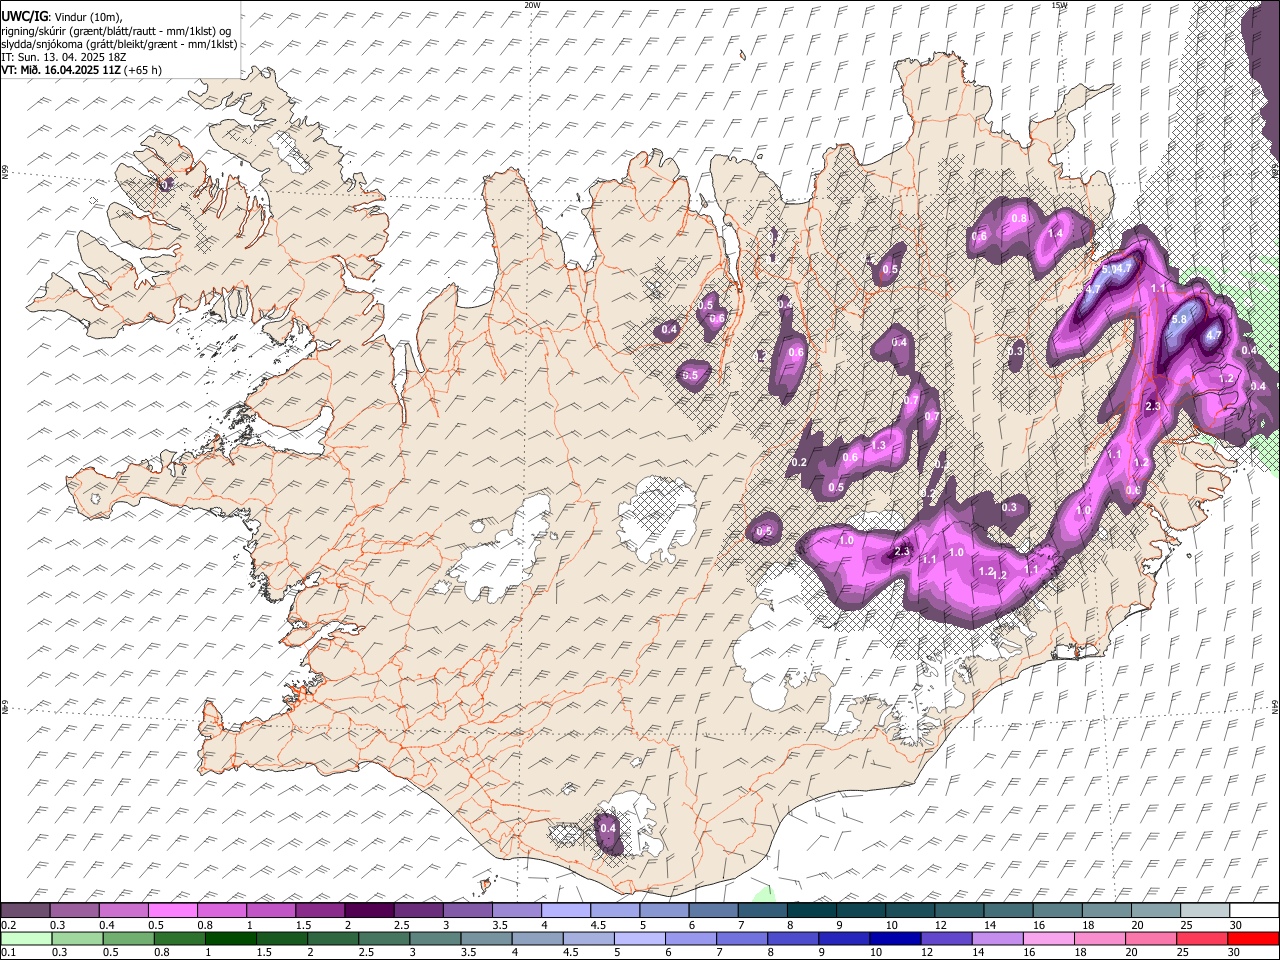The height and width of the screenshot is (960, 1280).
Task: Click the '2.3' value in the southern pink band
Action: (x=902, y=551)
